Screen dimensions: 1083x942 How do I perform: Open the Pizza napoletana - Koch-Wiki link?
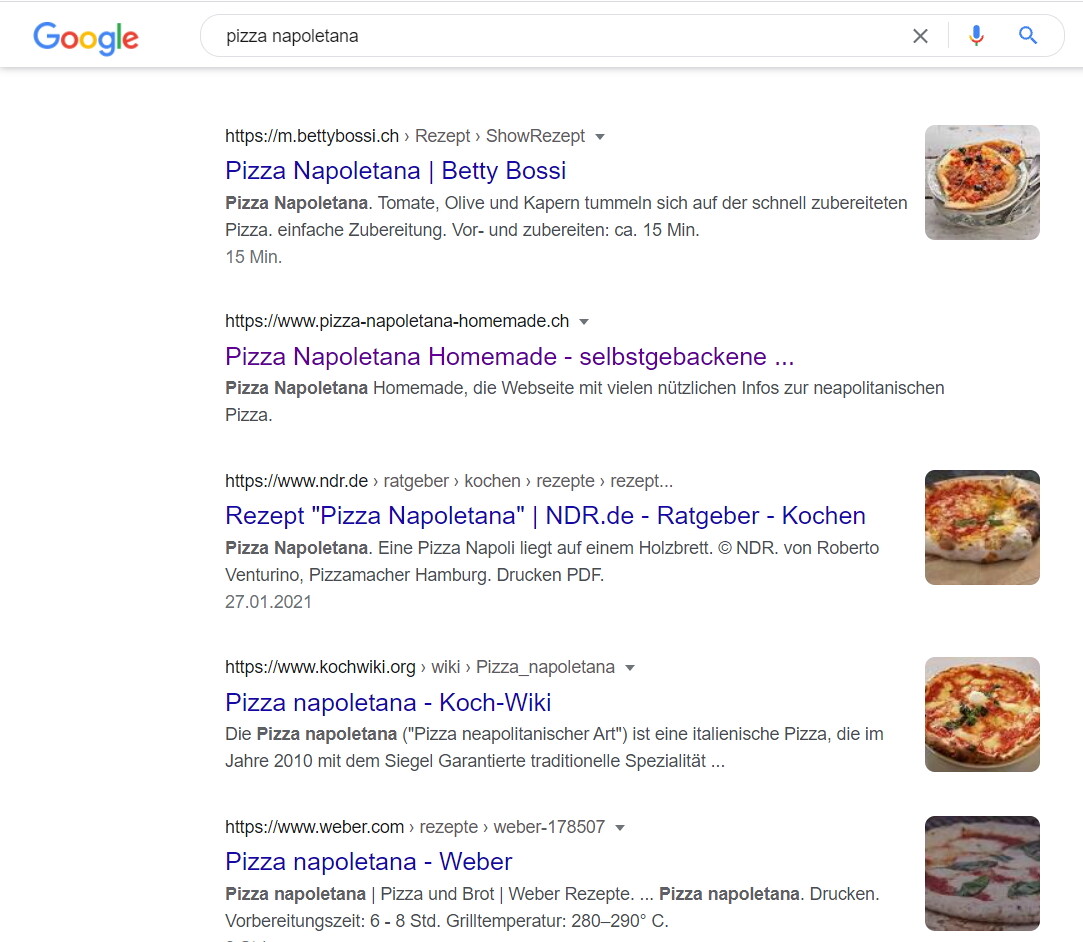pos(387,702)
